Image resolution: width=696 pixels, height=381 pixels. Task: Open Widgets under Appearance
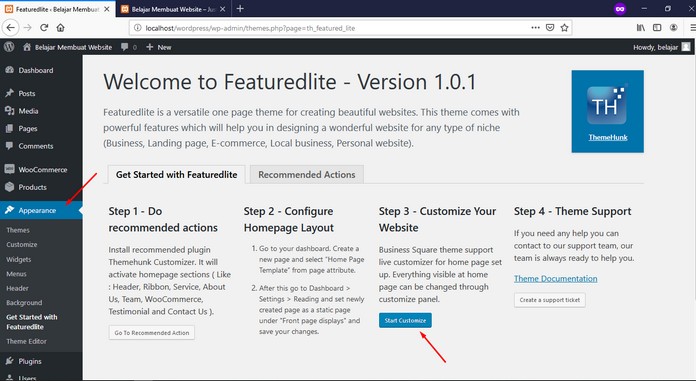point(19,259)
